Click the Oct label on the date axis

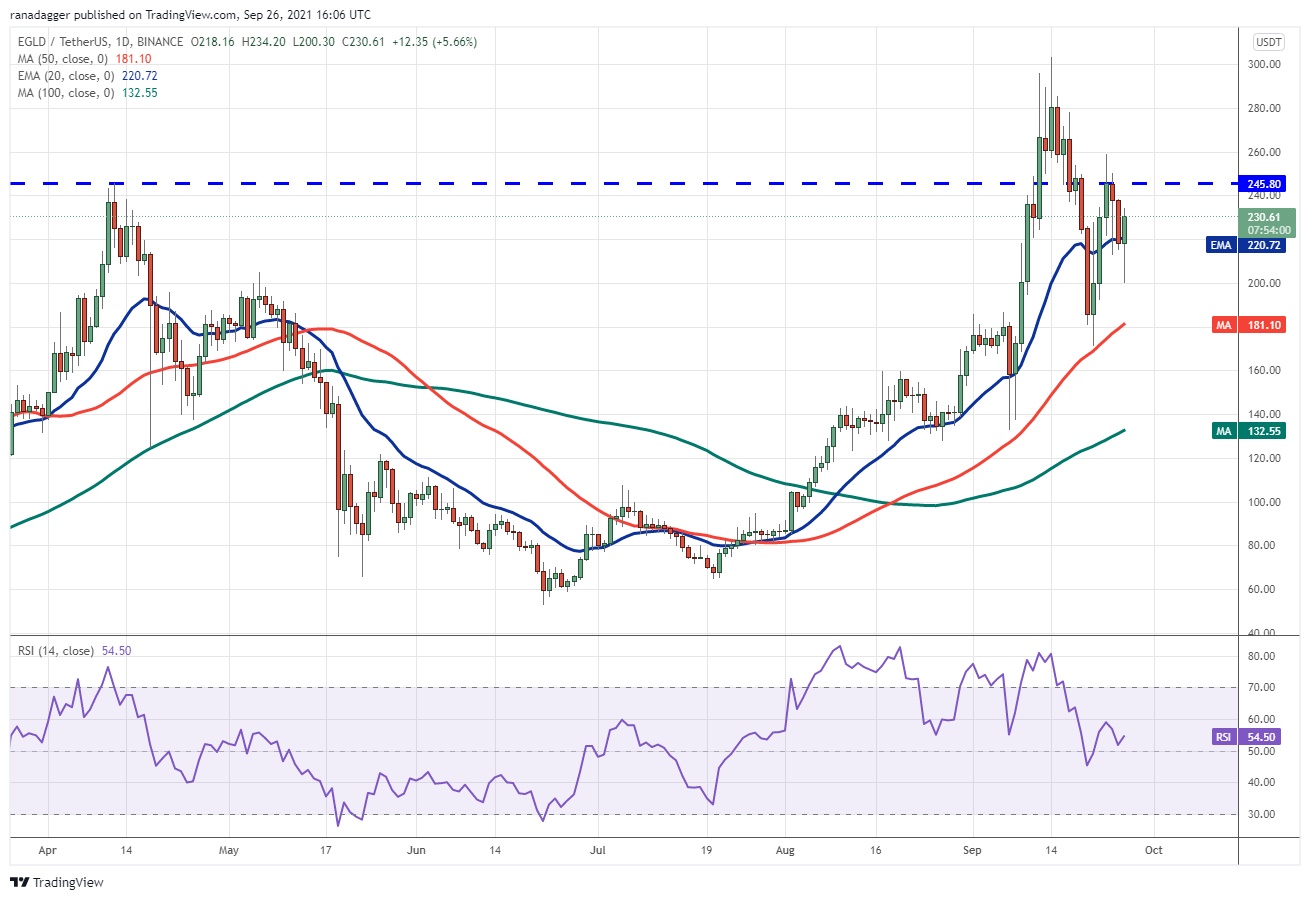click(1153, 849)
